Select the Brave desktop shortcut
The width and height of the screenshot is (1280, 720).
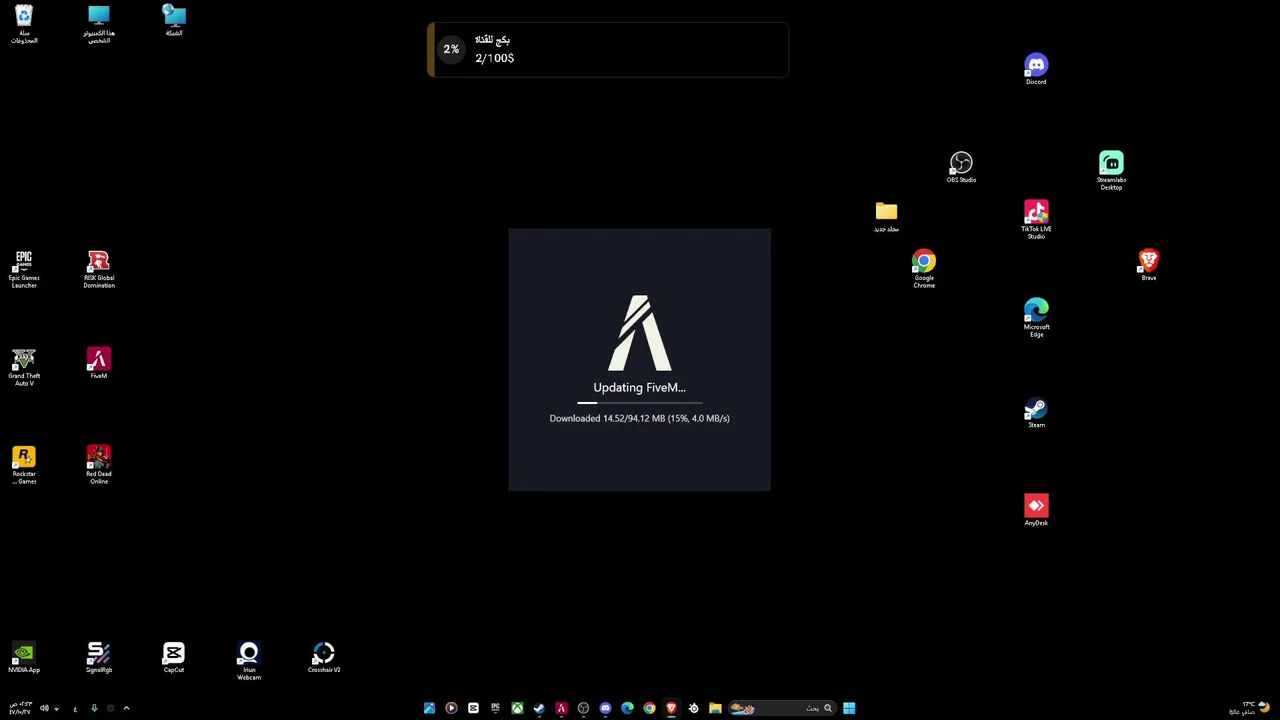point(1148,266)
